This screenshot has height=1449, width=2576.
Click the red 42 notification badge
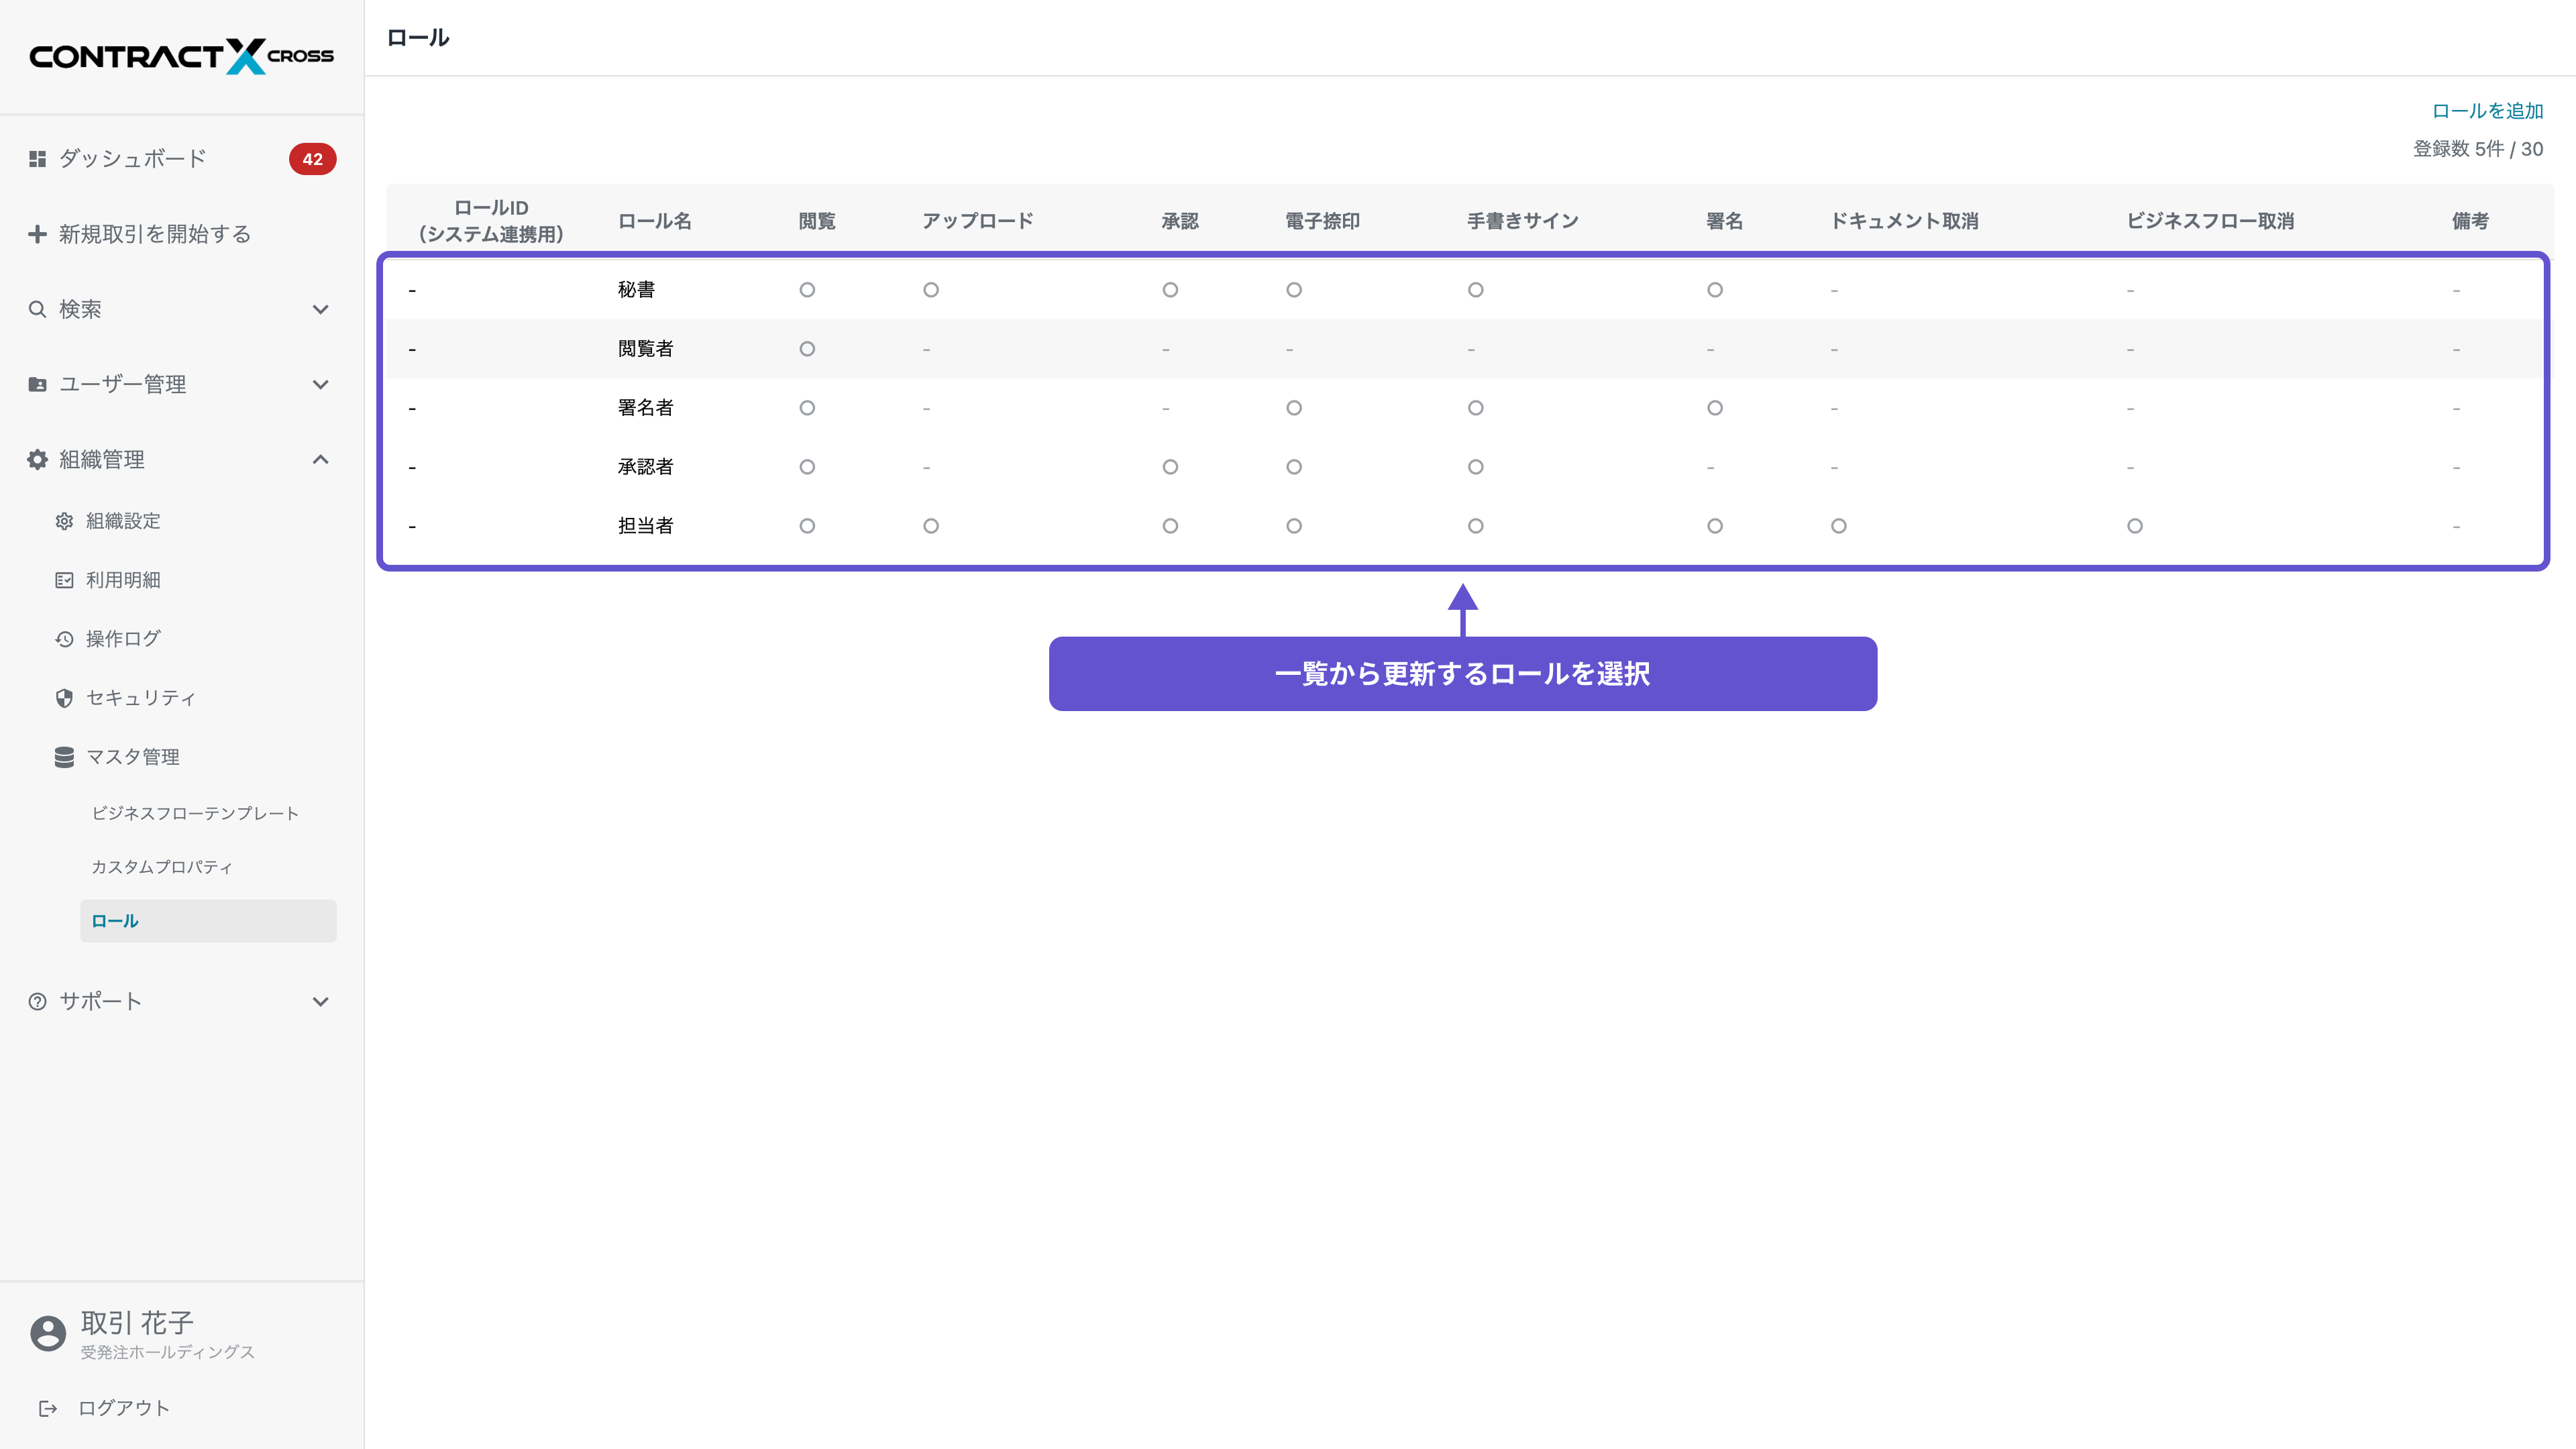click(x=312, y=159)
